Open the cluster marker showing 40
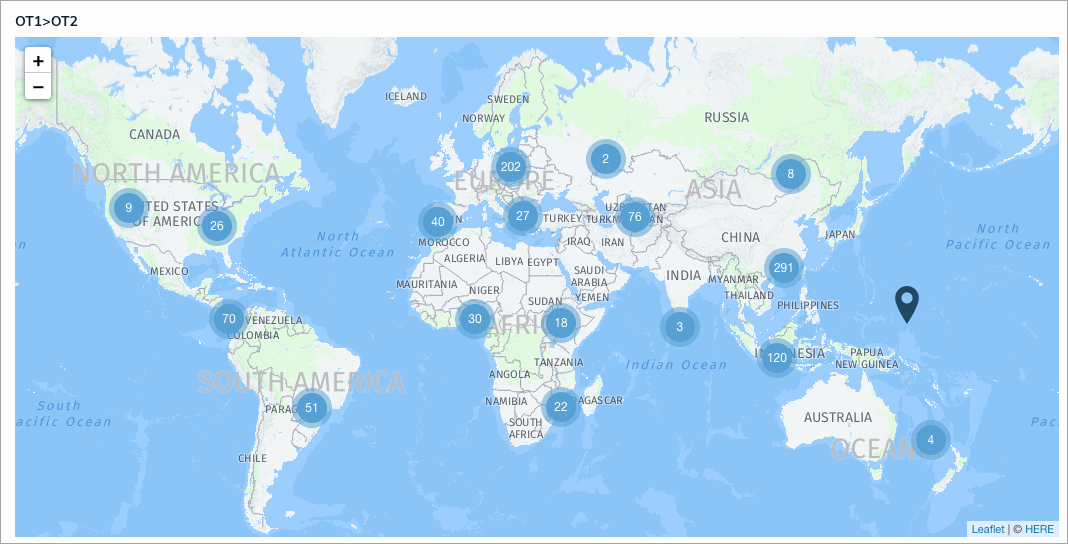 point(438,221)
